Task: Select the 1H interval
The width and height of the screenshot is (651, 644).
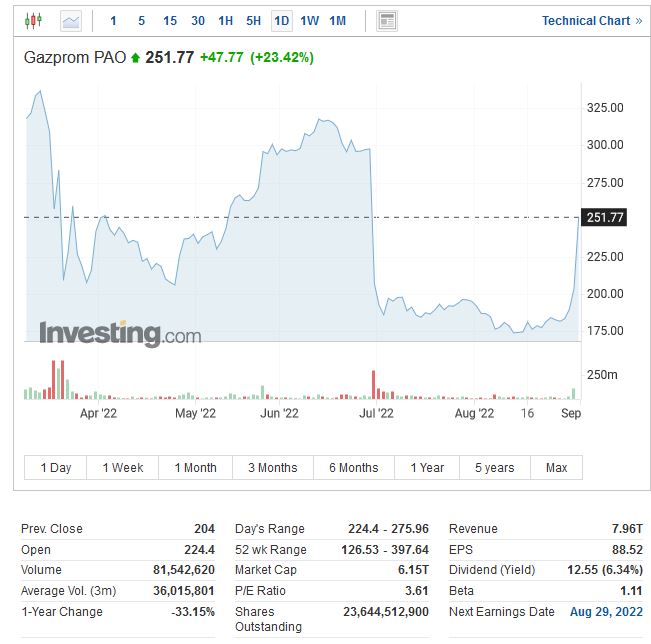Action: (x=225, y=20)
